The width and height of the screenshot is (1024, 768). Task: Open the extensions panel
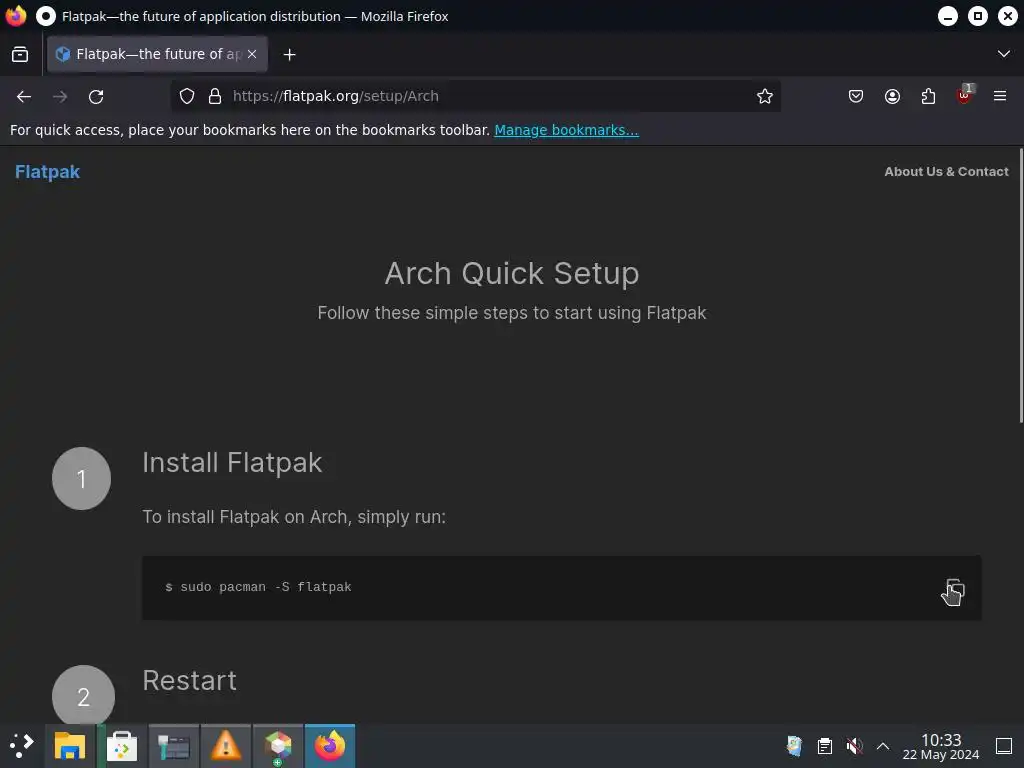coord(928,96)
